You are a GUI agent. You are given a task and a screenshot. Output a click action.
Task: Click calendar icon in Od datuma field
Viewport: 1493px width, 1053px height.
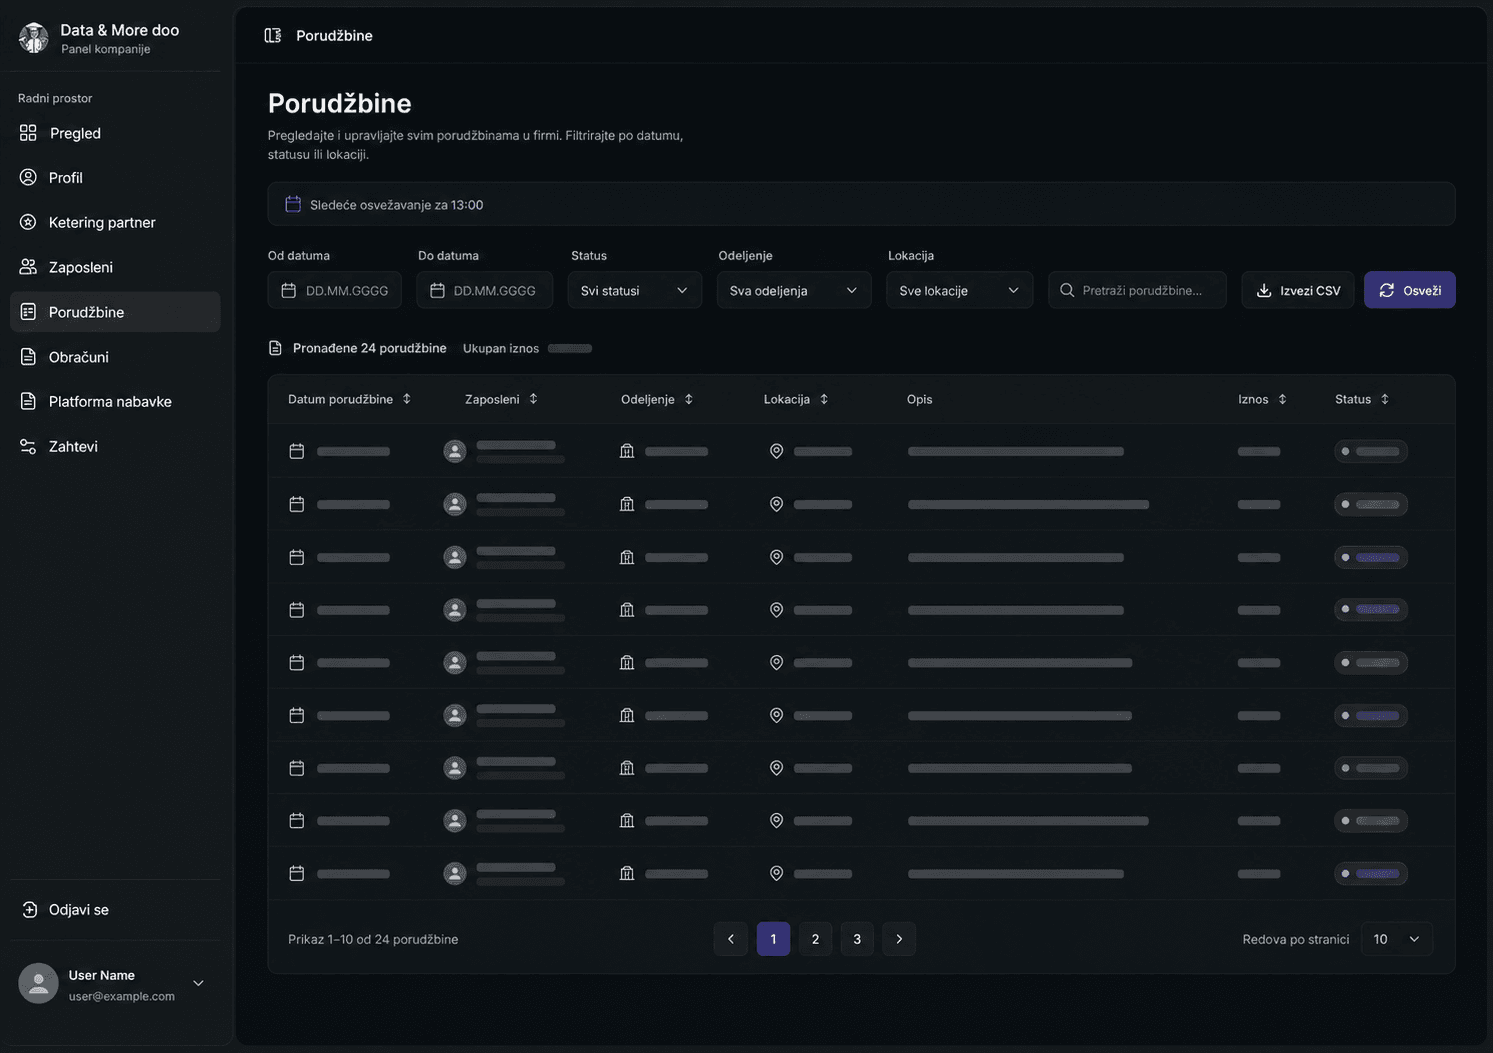coord(289,290)
